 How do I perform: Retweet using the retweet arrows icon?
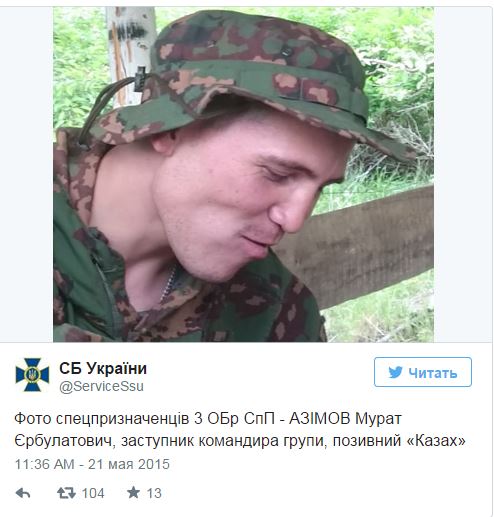(x=66, y=493)
